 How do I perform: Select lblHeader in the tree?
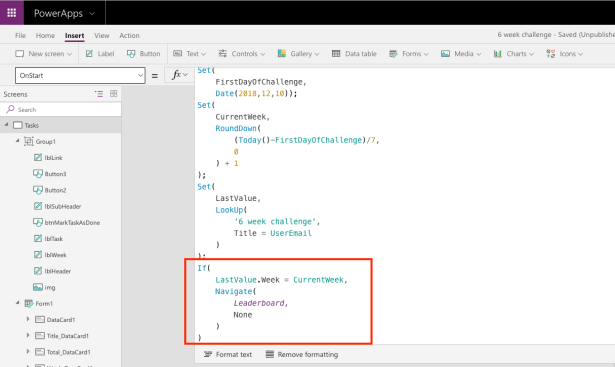point(58,271)
